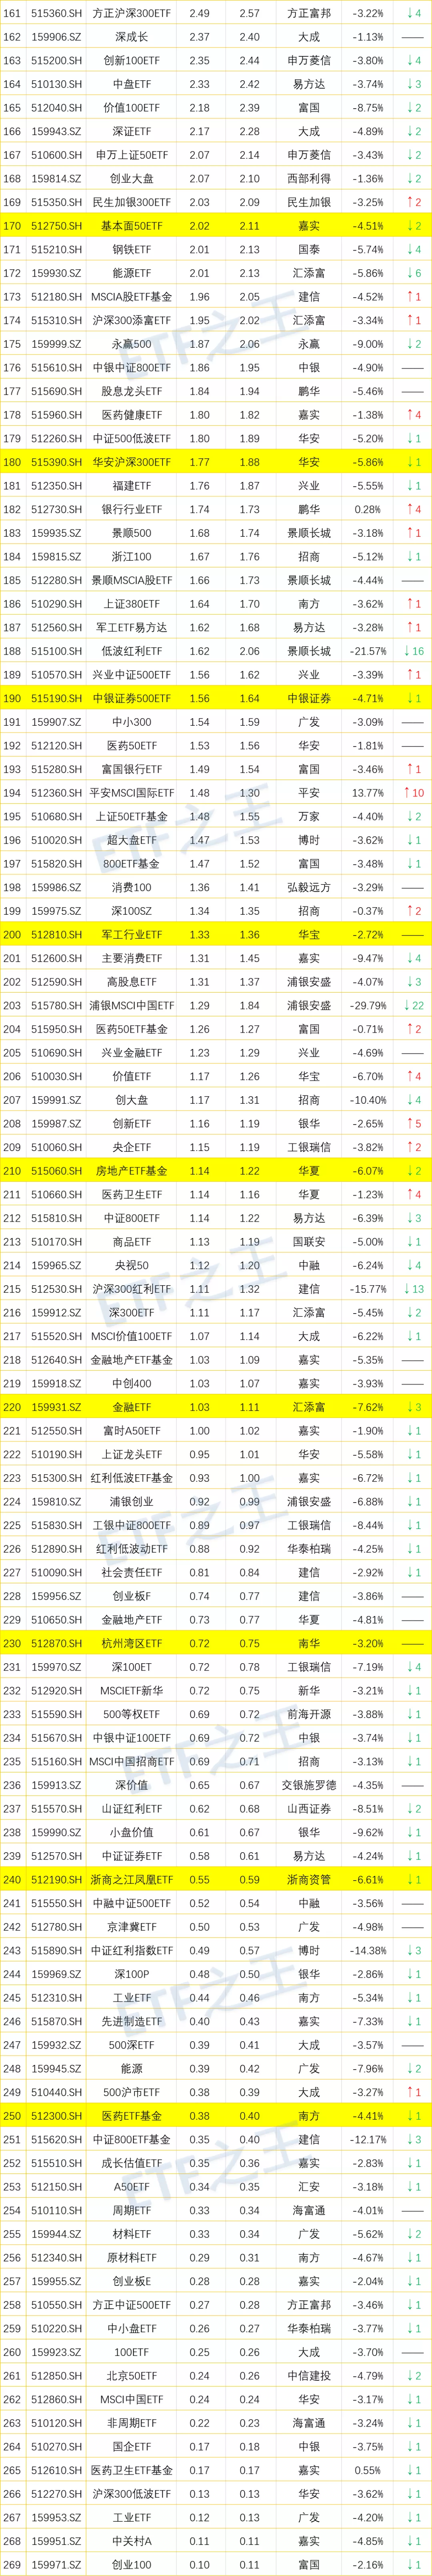This screenshot has height=2576, width=432.
Task: Select the 申万上证50ETF name cell
Action: (x=131, y=155)
